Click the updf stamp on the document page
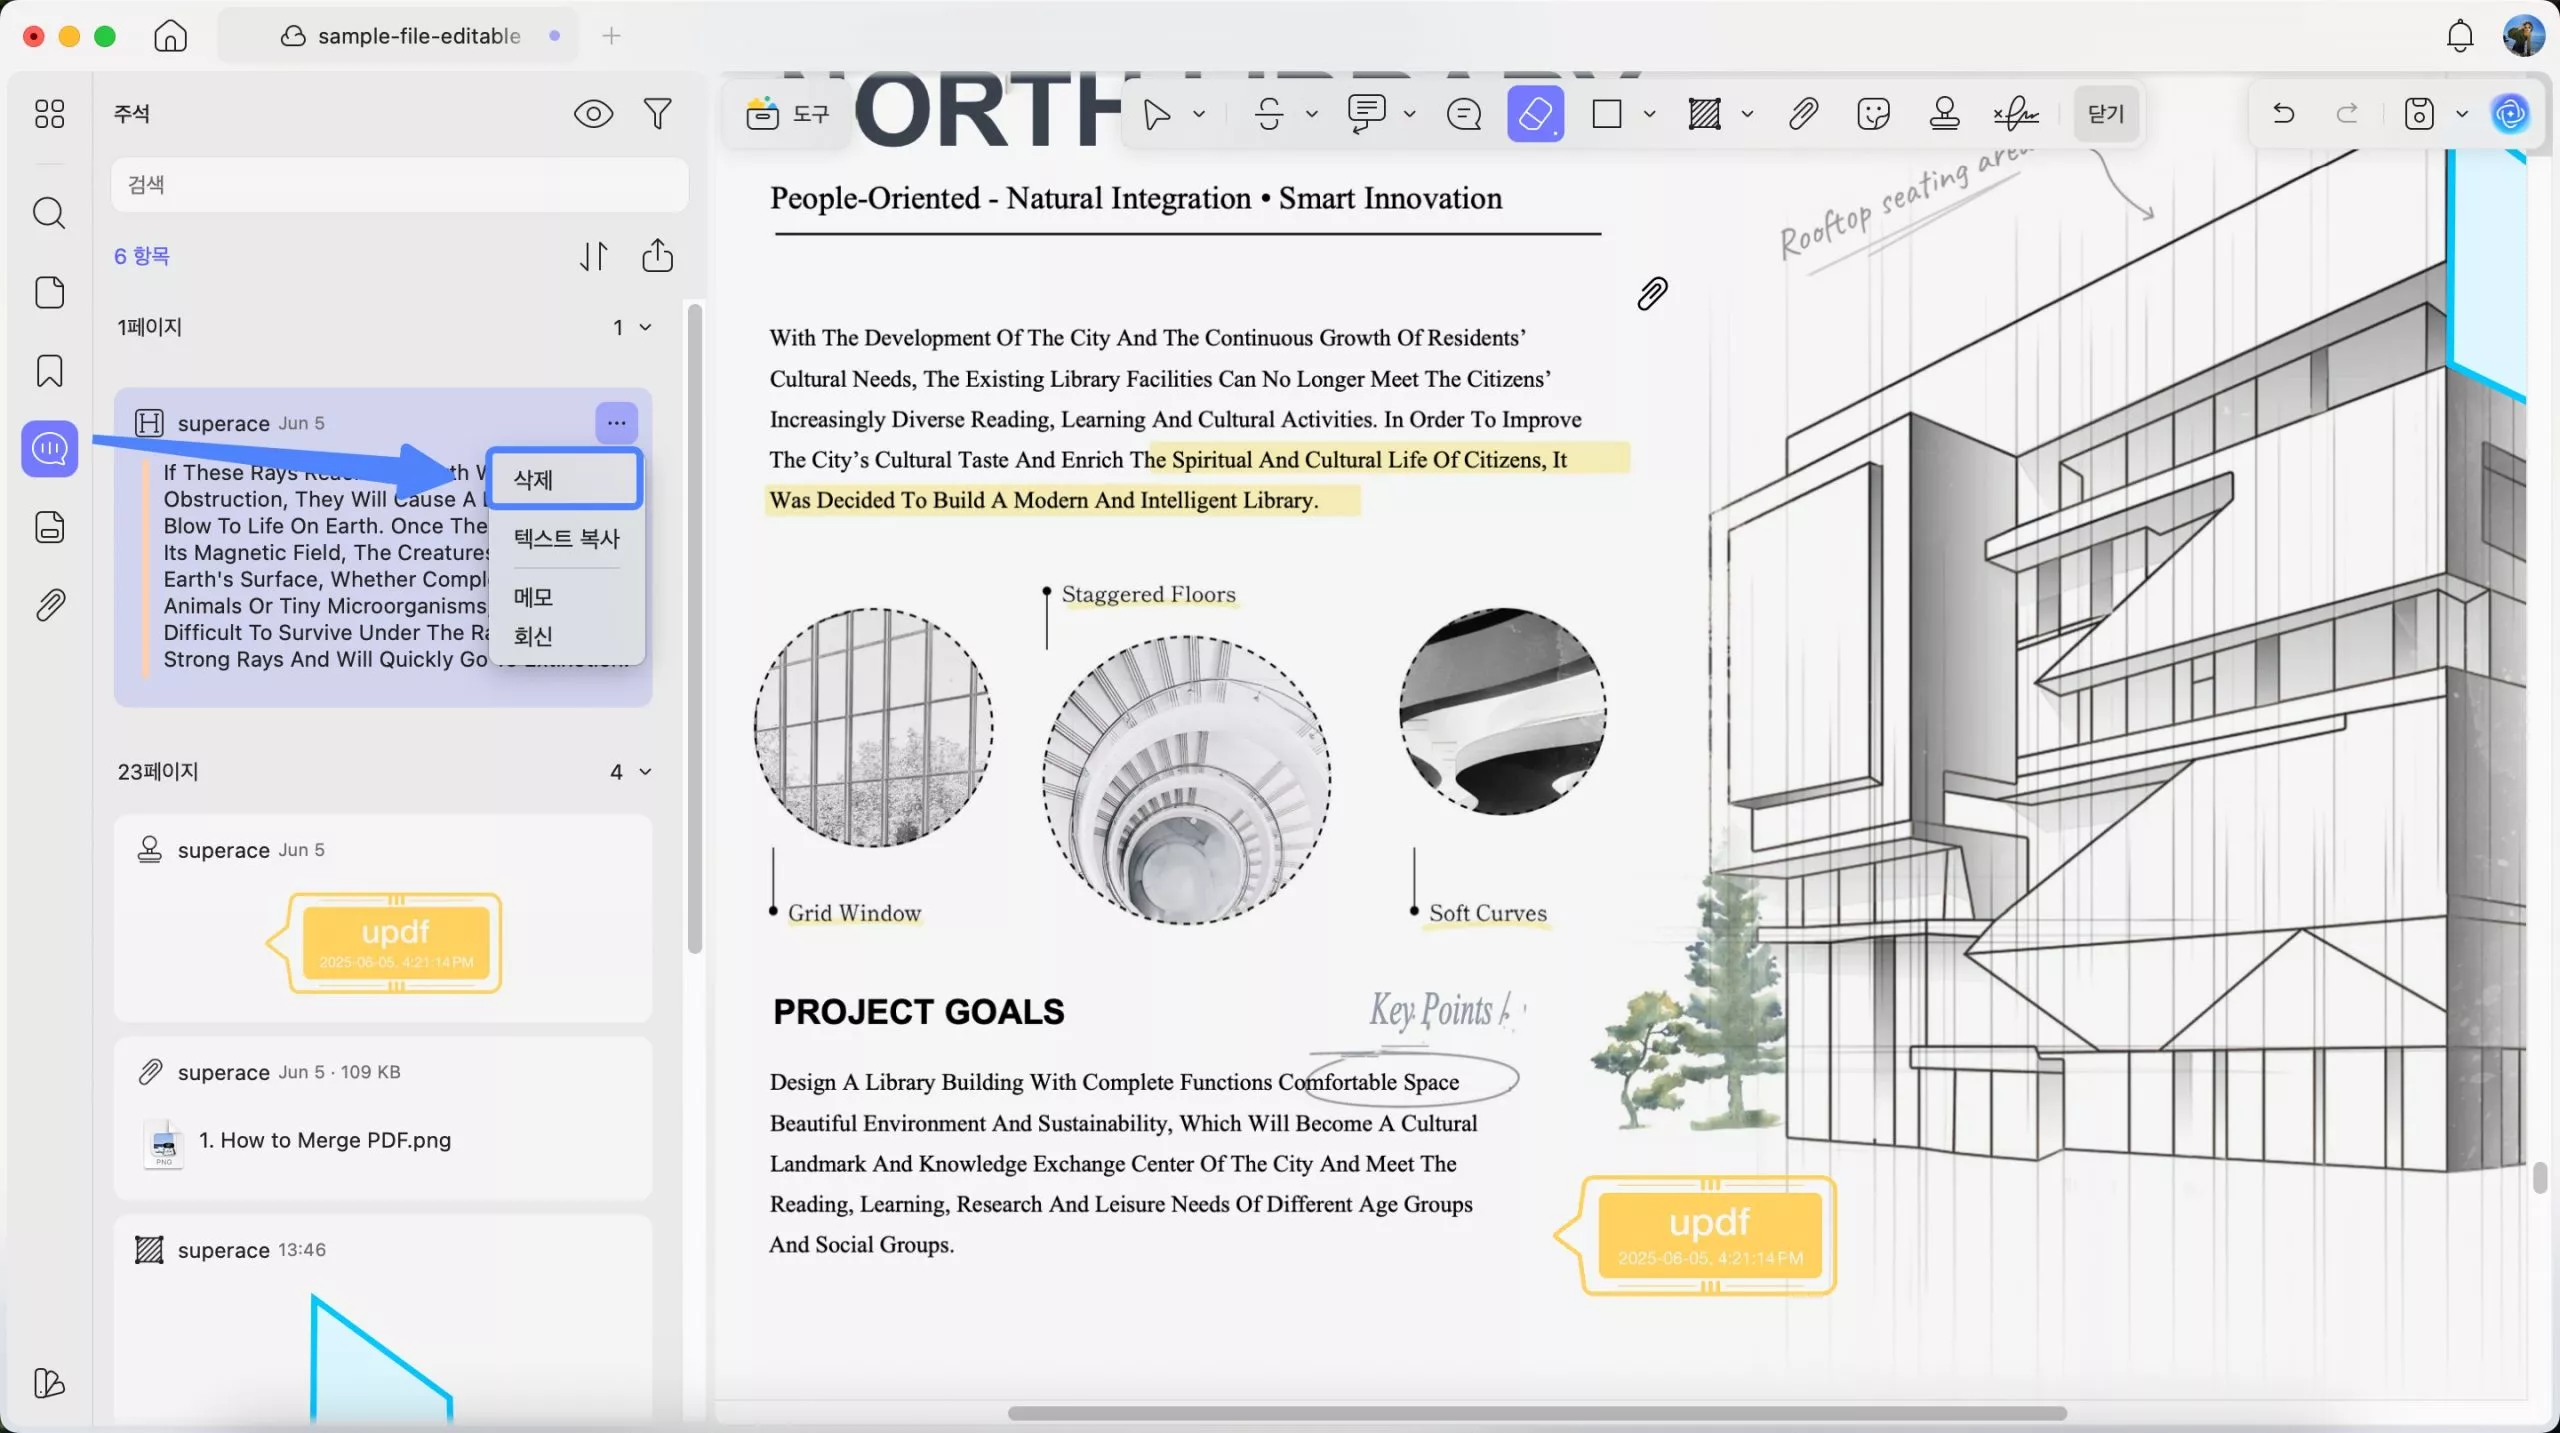This screenshot has height=1433, width=2560. coord(1697,1235)
